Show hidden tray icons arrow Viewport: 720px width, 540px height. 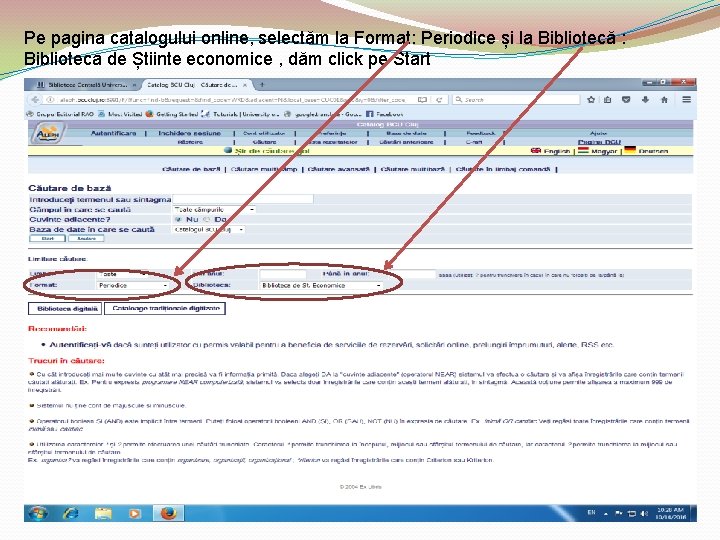tap(606, 513)
